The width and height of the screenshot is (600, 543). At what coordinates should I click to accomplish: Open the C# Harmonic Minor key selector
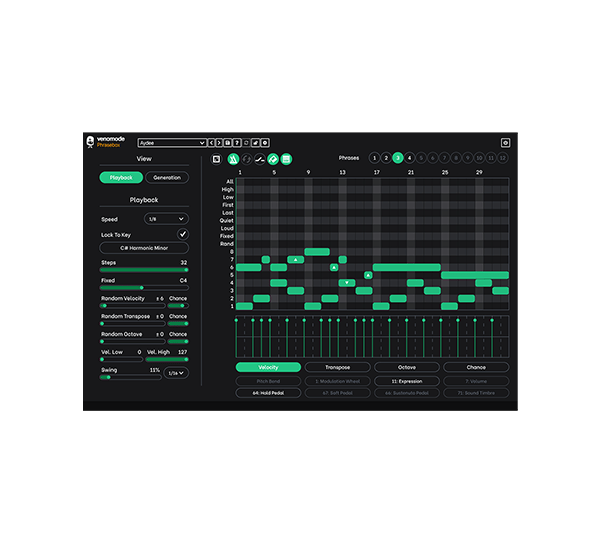[144, 248]
